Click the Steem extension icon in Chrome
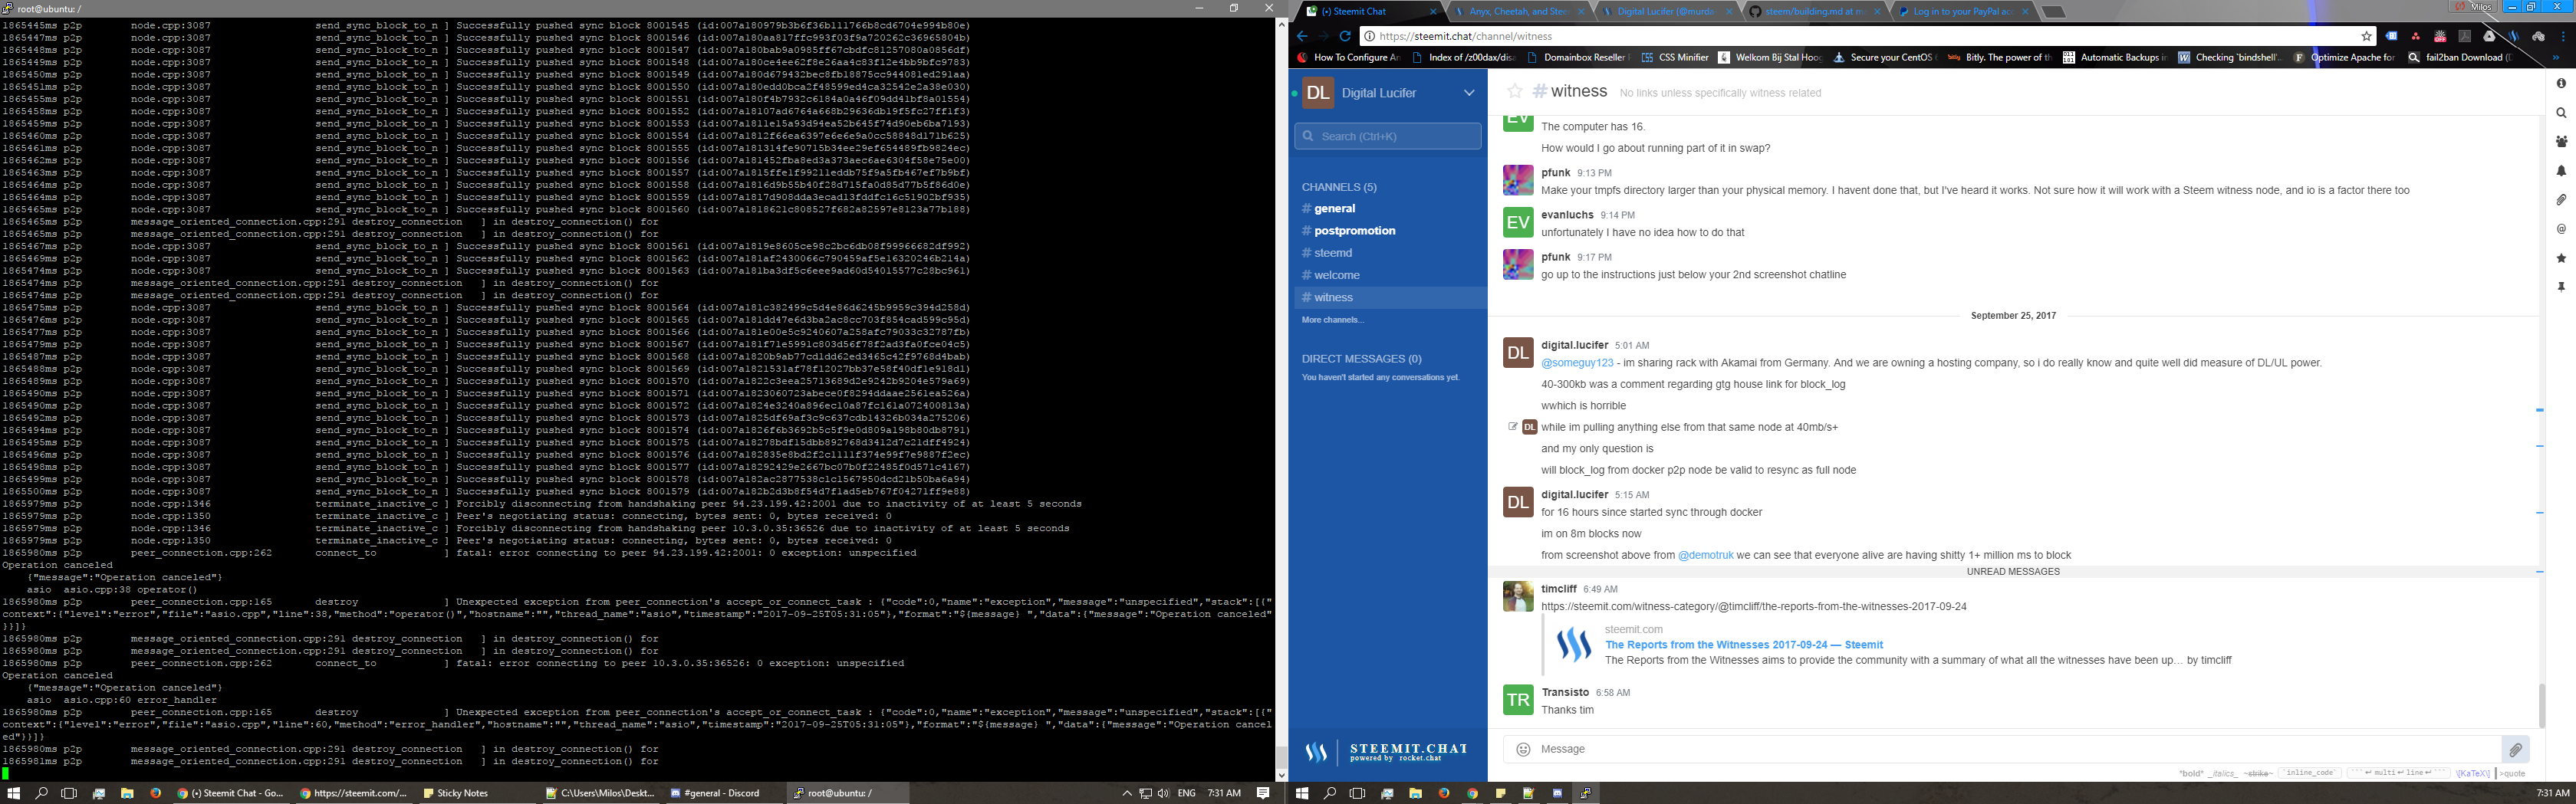Viewport: 2576px width, 804px height. pyautogui.click(x=2513, y=36)
